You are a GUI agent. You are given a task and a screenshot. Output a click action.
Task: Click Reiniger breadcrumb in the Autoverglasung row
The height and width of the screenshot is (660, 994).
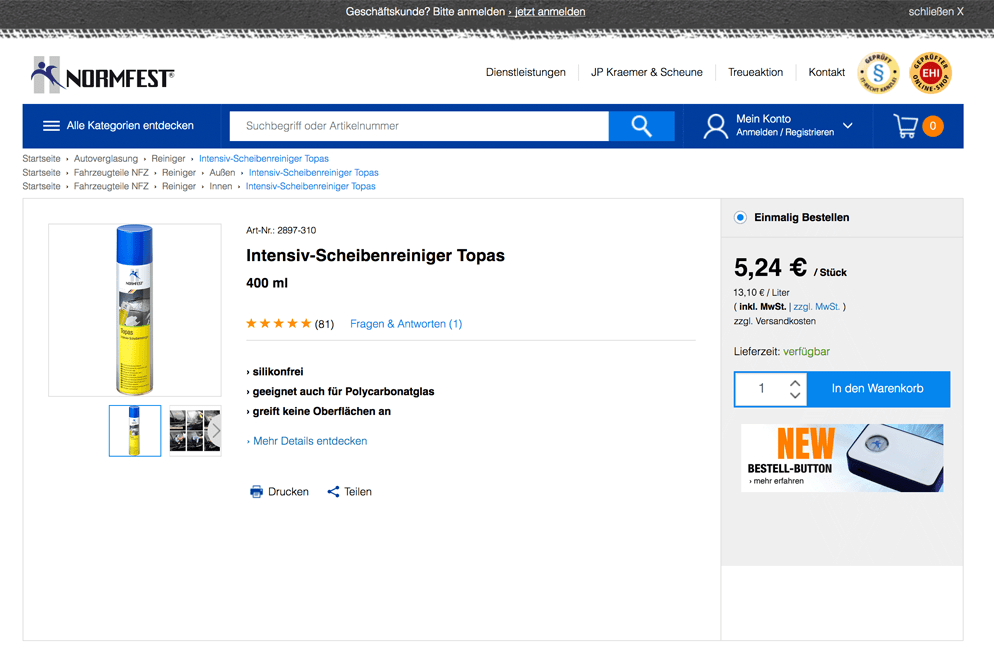(x=168, y=159)
